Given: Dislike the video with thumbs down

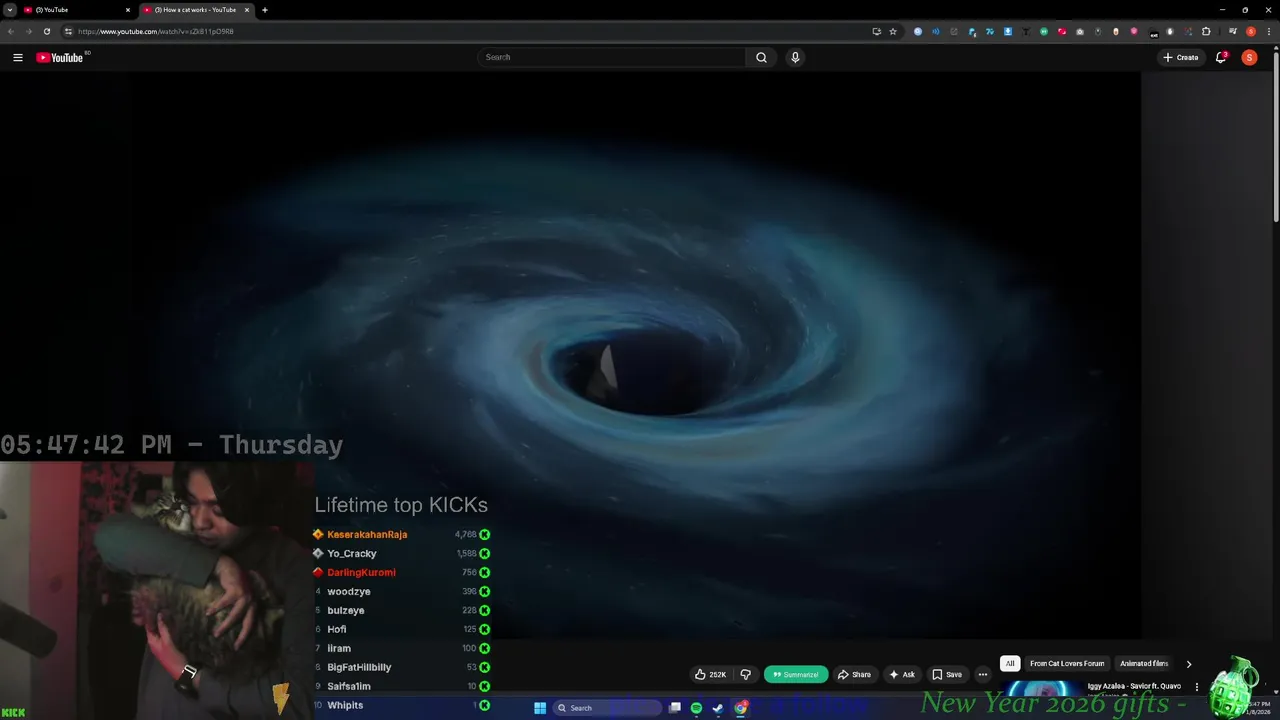Looking at the screenshot, I should (x=745, y=674).
